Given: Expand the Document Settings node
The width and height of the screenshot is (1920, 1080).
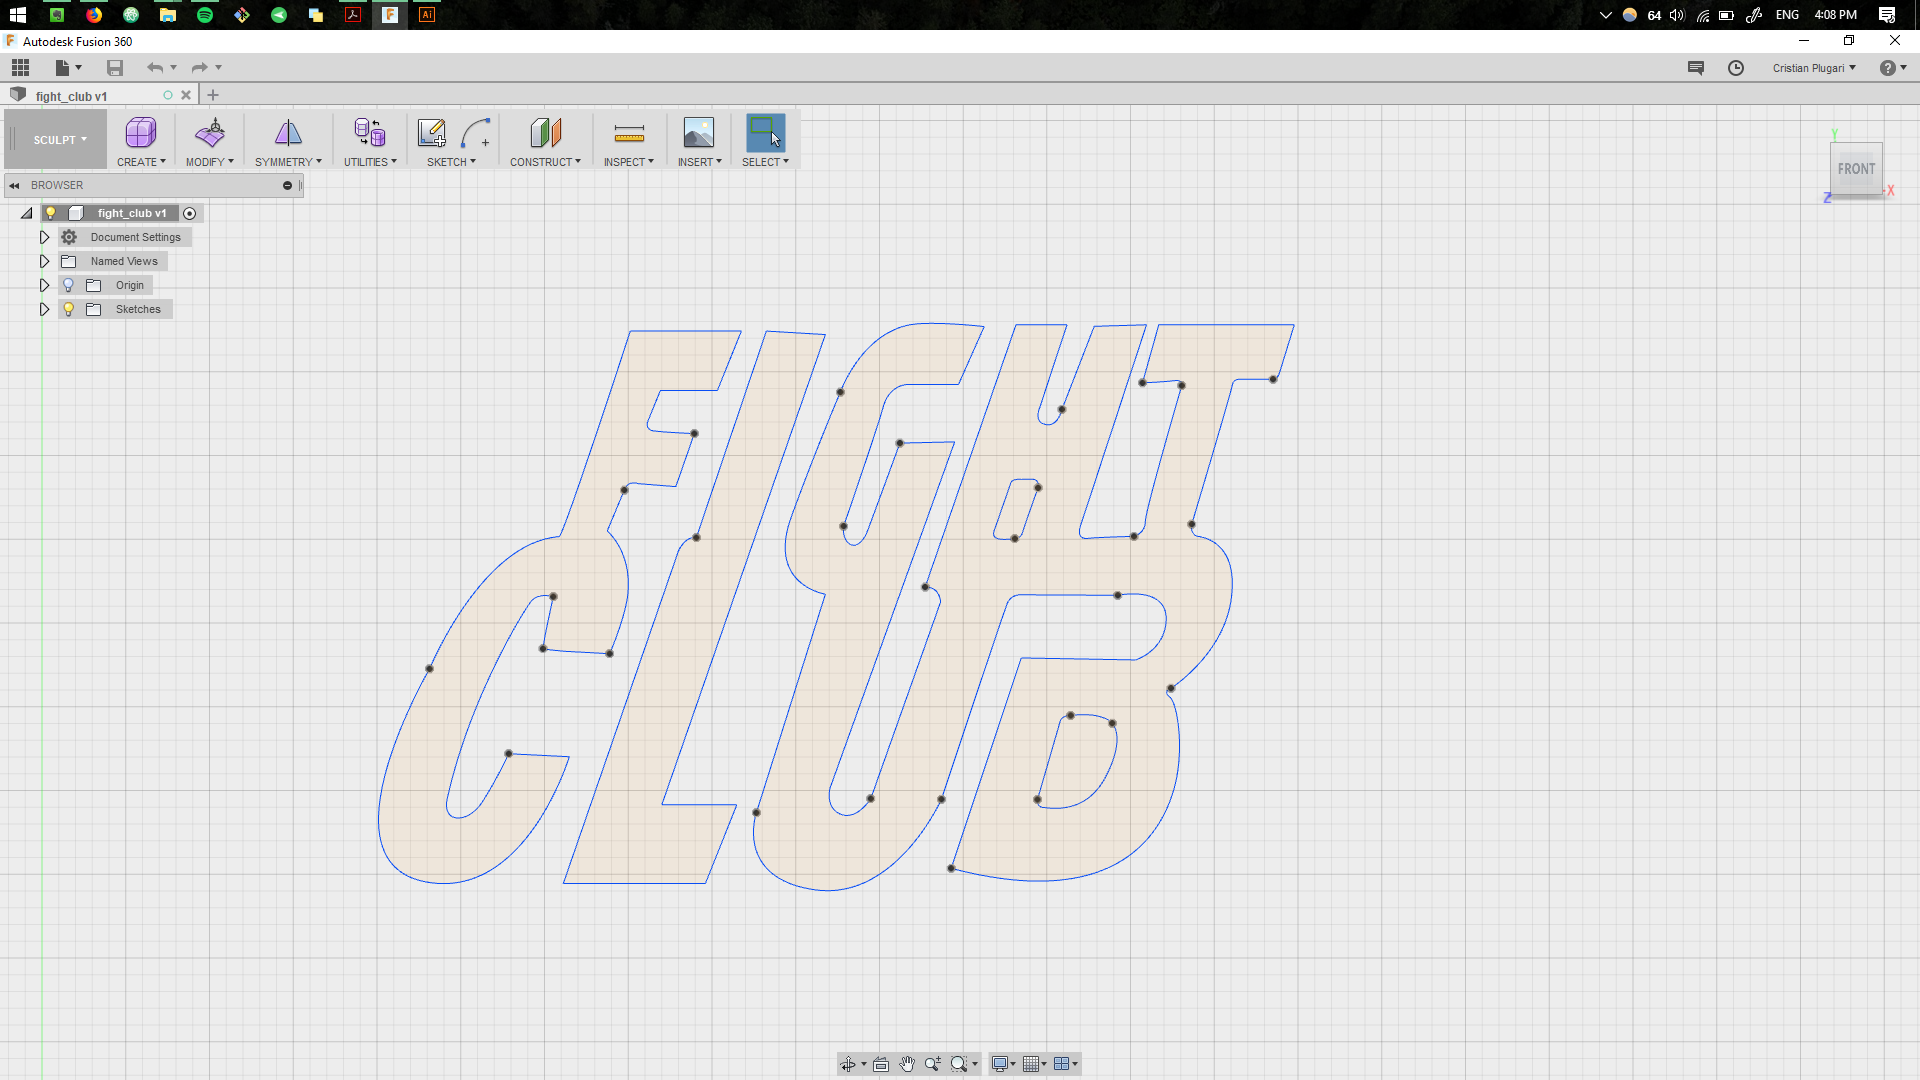Looking at the screenshot, I should [x=44, y=237].
